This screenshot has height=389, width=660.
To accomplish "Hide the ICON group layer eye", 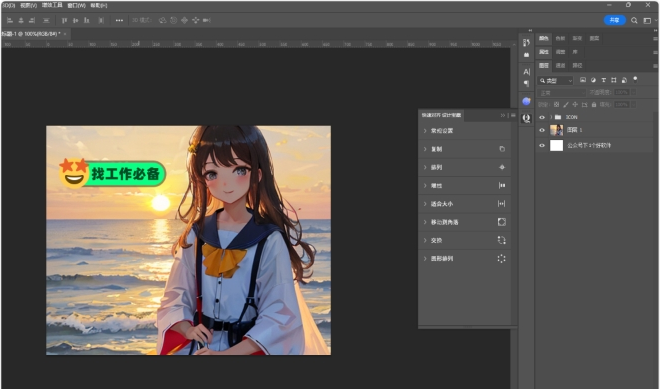I will point(542,117).
